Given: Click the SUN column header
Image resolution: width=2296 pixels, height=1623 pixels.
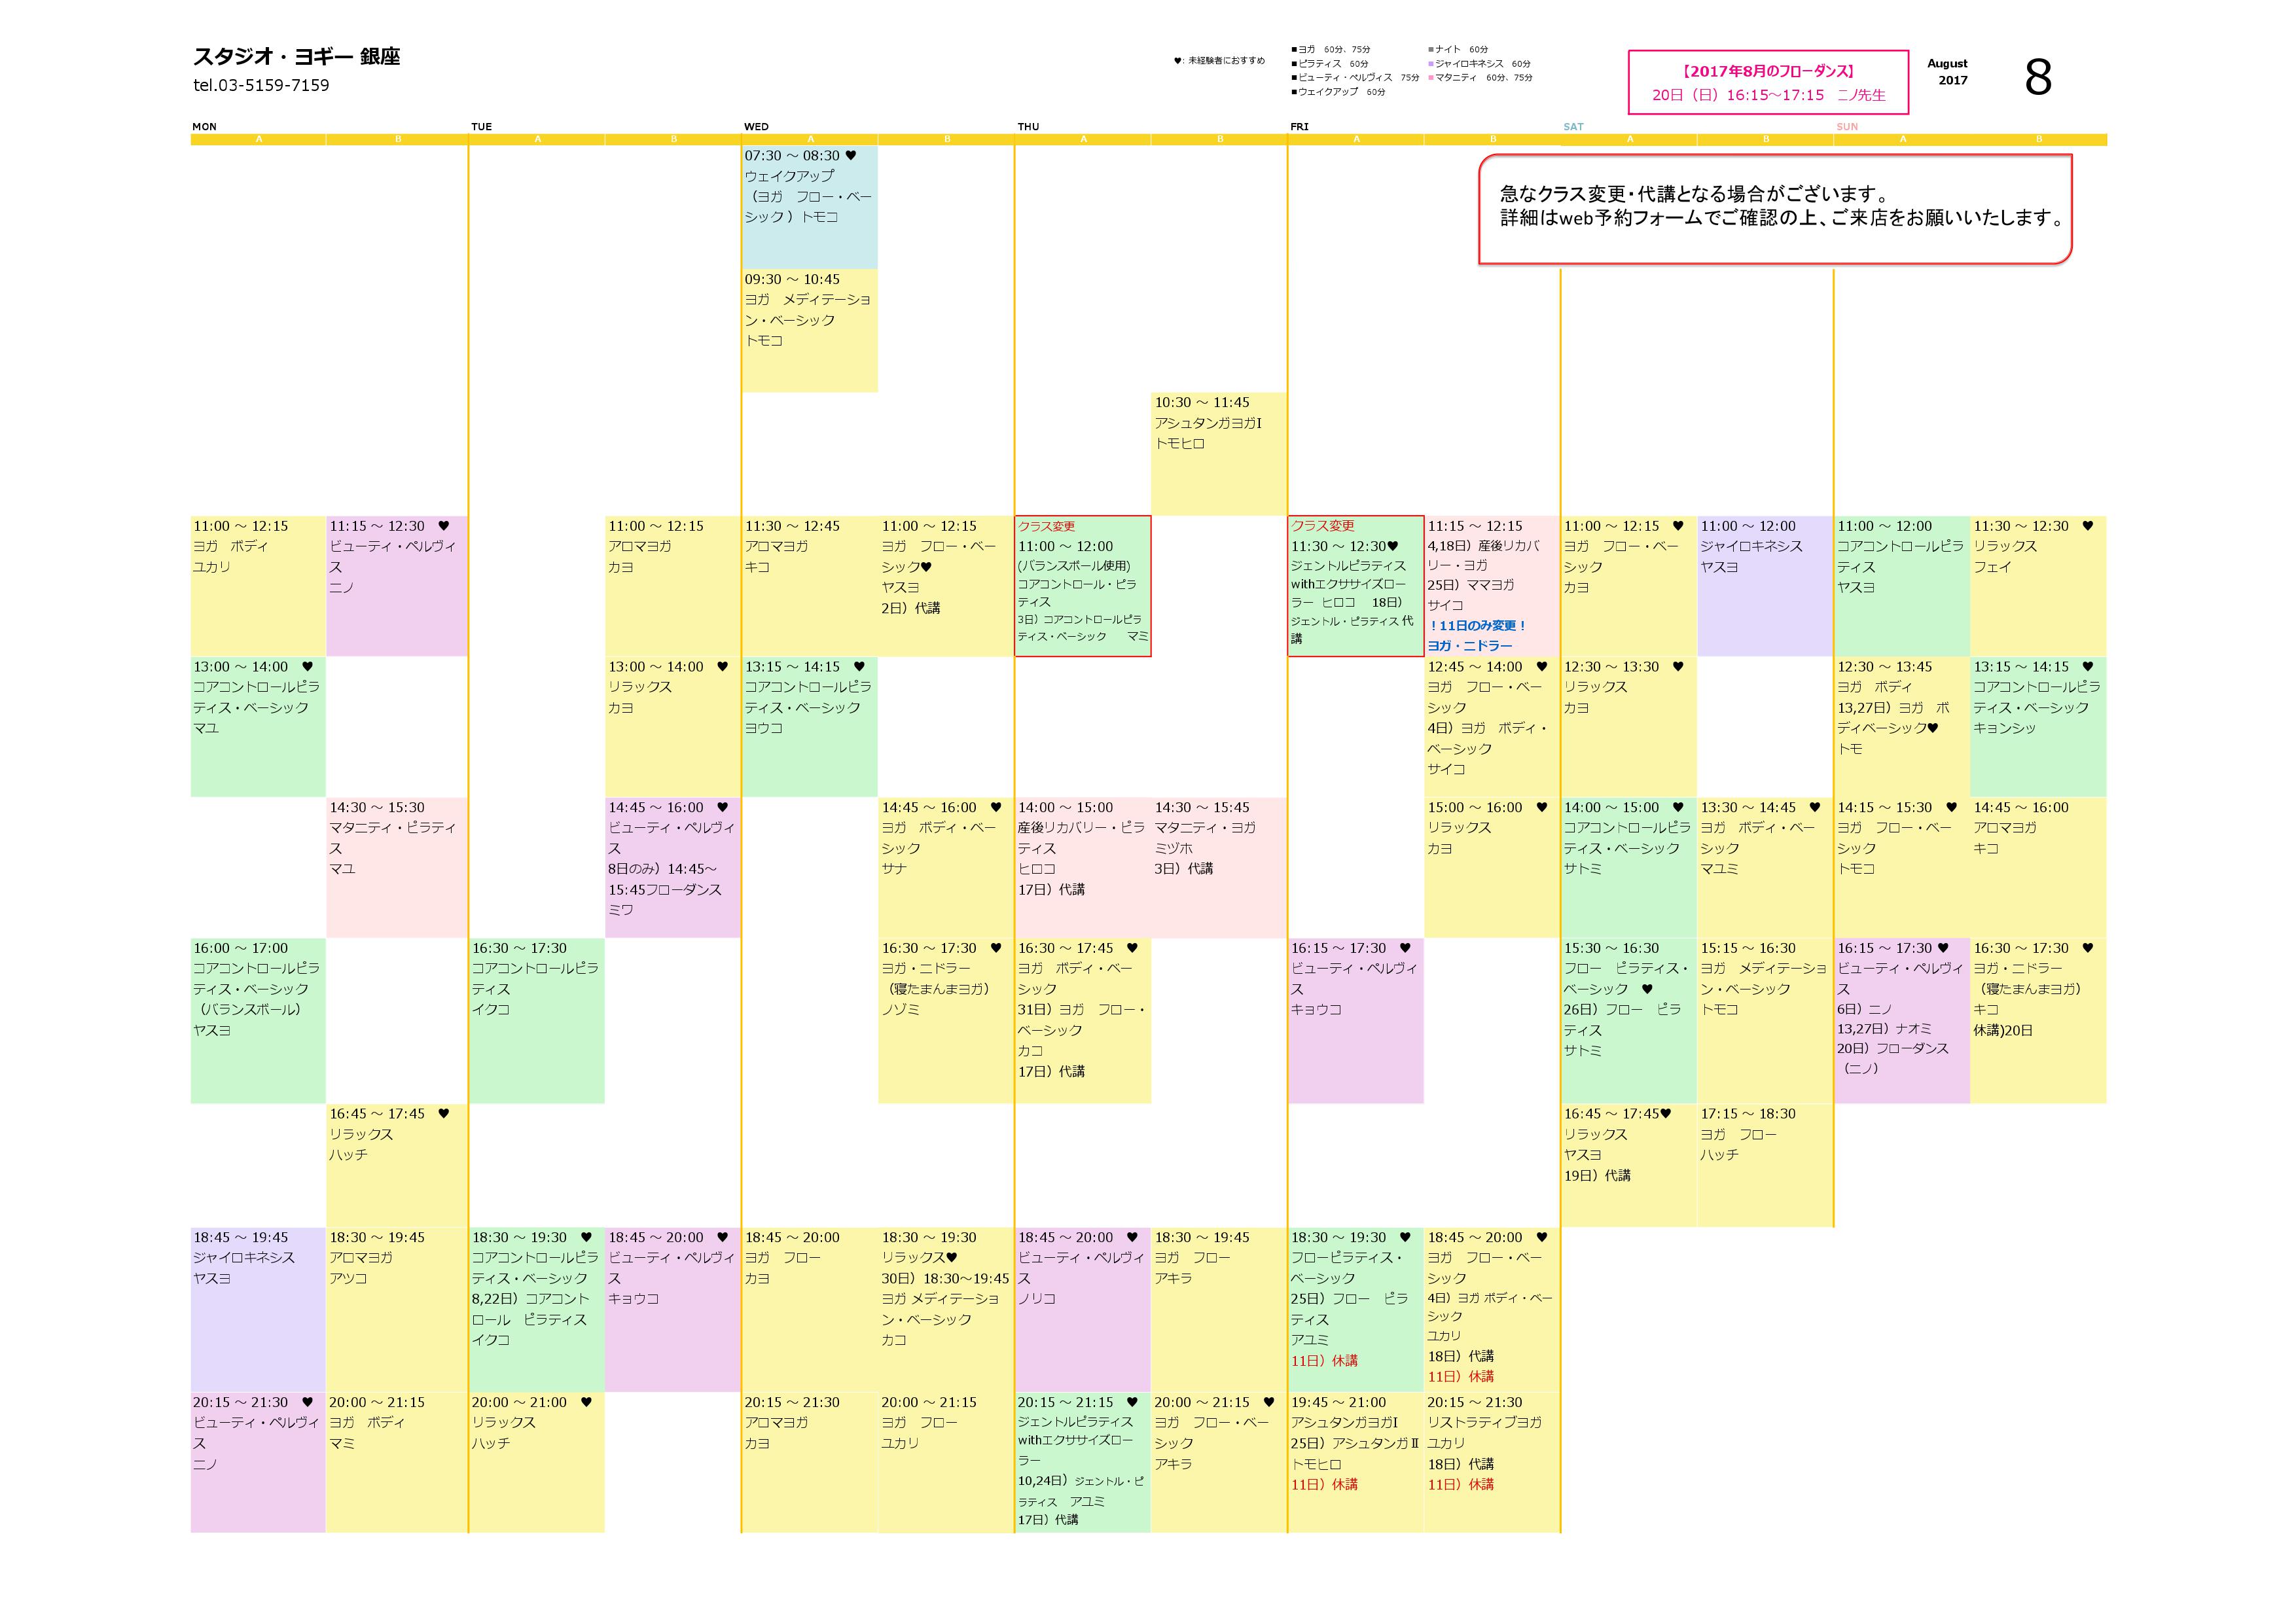Looking at the screenshot, I should (1847, 127).
